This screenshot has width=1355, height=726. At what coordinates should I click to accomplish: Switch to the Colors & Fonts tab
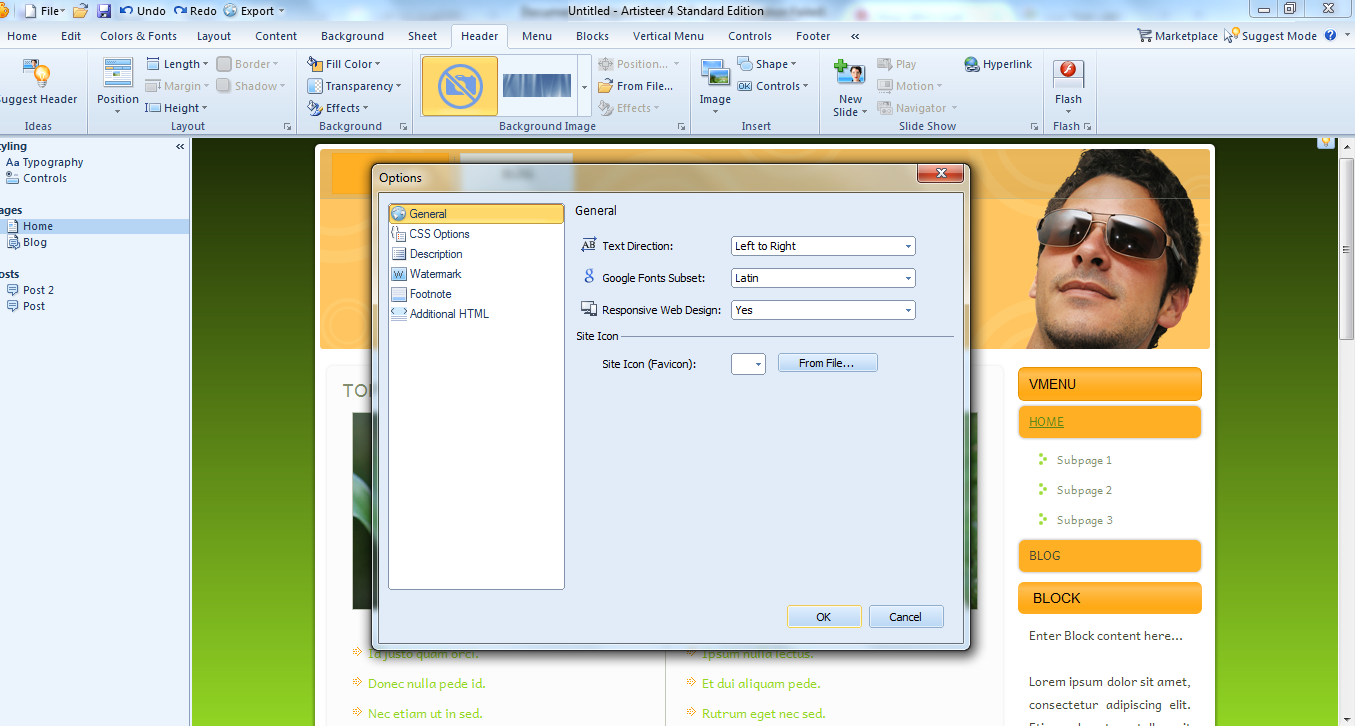point(138,36)
